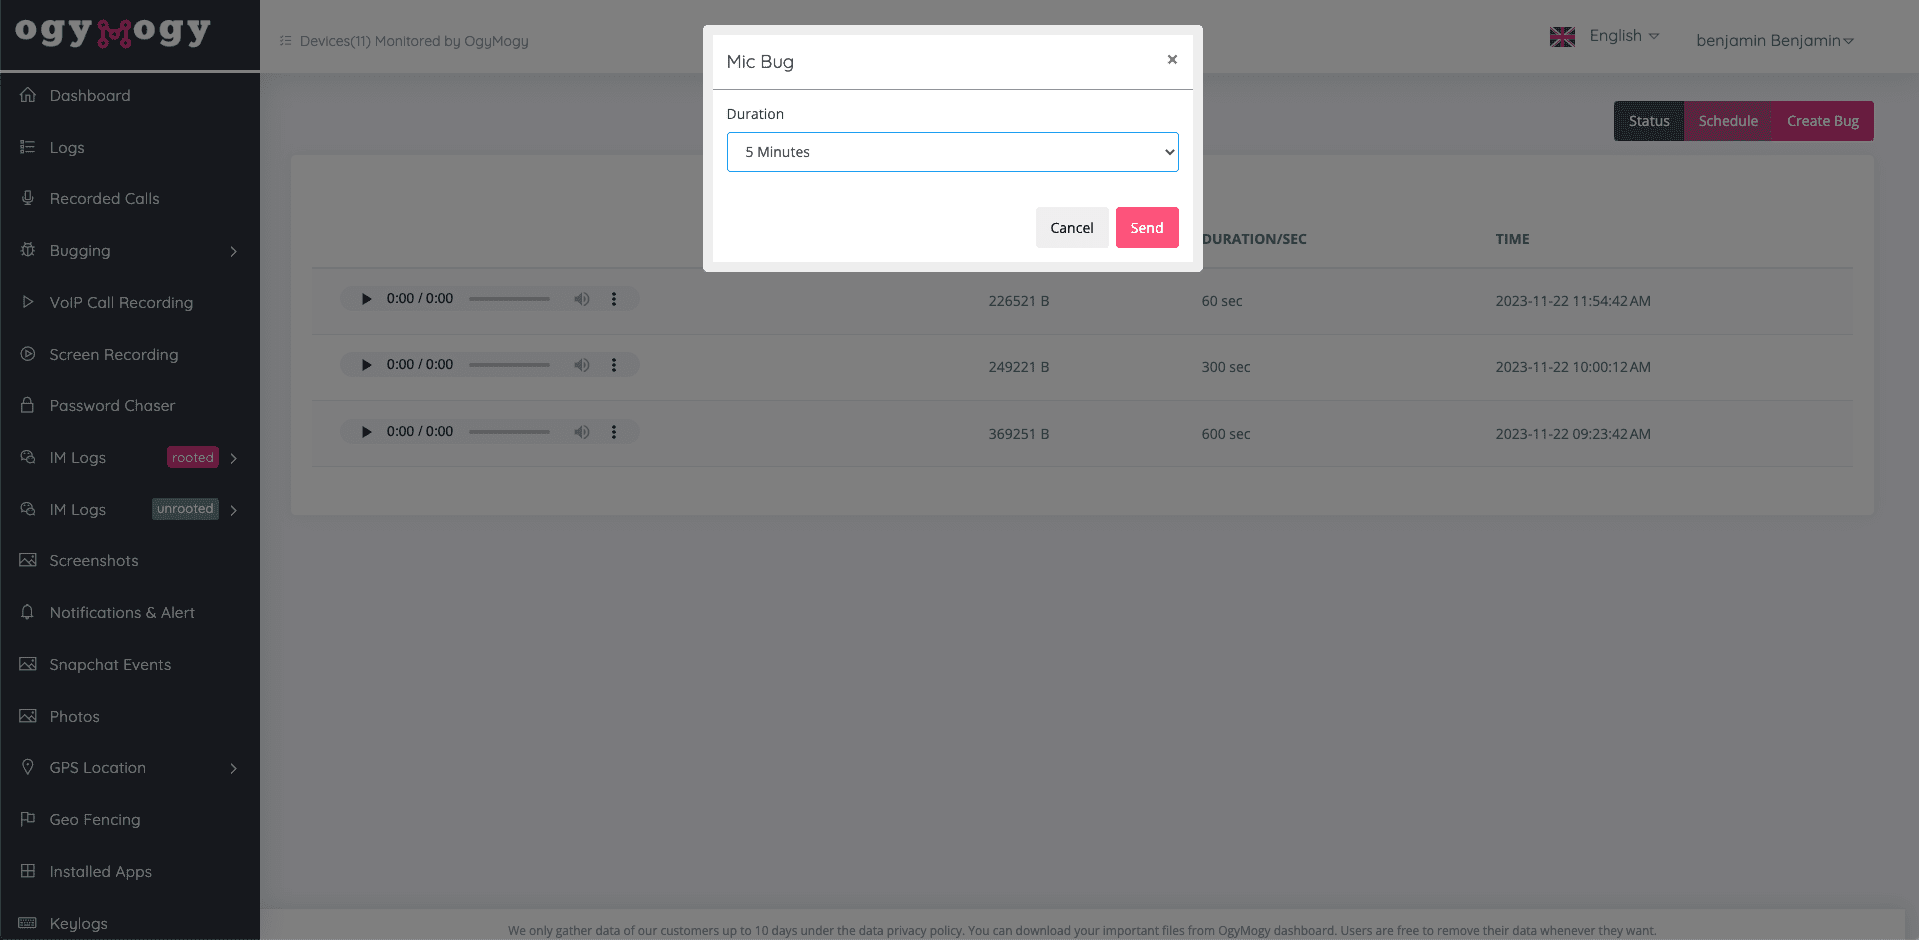Image resolution: width=1919 pixels, height=940 pixels.
Task: Click the rooted badge
Action: 193,457
